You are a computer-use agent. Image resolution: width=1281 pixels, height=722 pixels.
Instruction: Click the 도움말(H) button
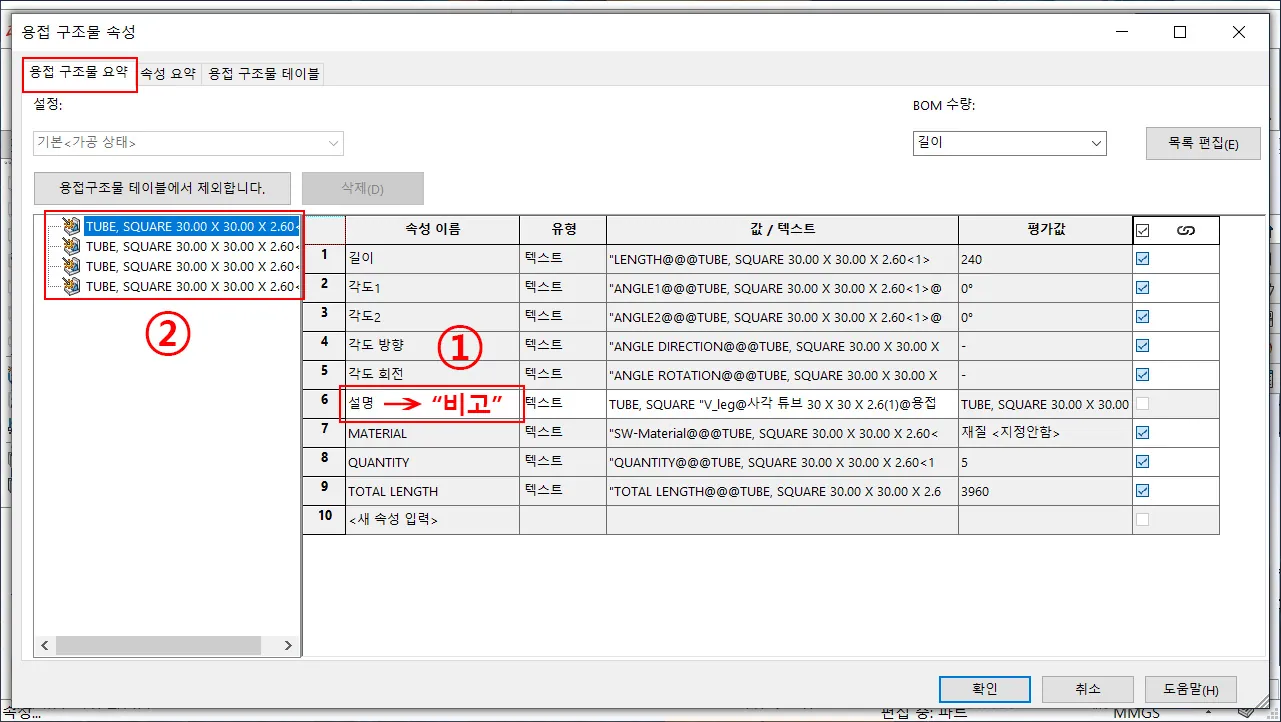click(1191, 688)
